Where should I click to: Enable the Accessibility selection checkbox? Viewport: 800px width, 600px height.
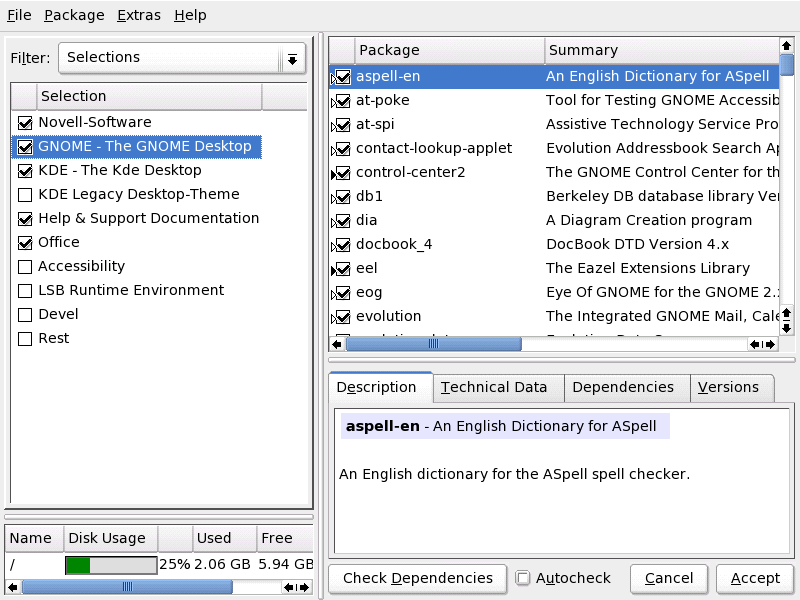tap(25, 266)
